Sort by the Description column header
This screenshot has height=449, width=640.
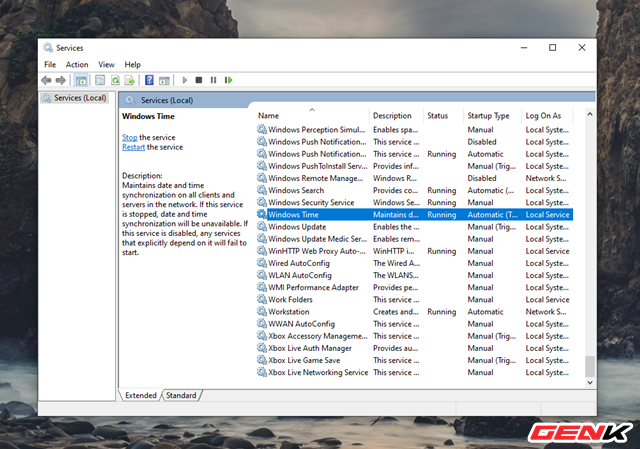click(396, 116)
